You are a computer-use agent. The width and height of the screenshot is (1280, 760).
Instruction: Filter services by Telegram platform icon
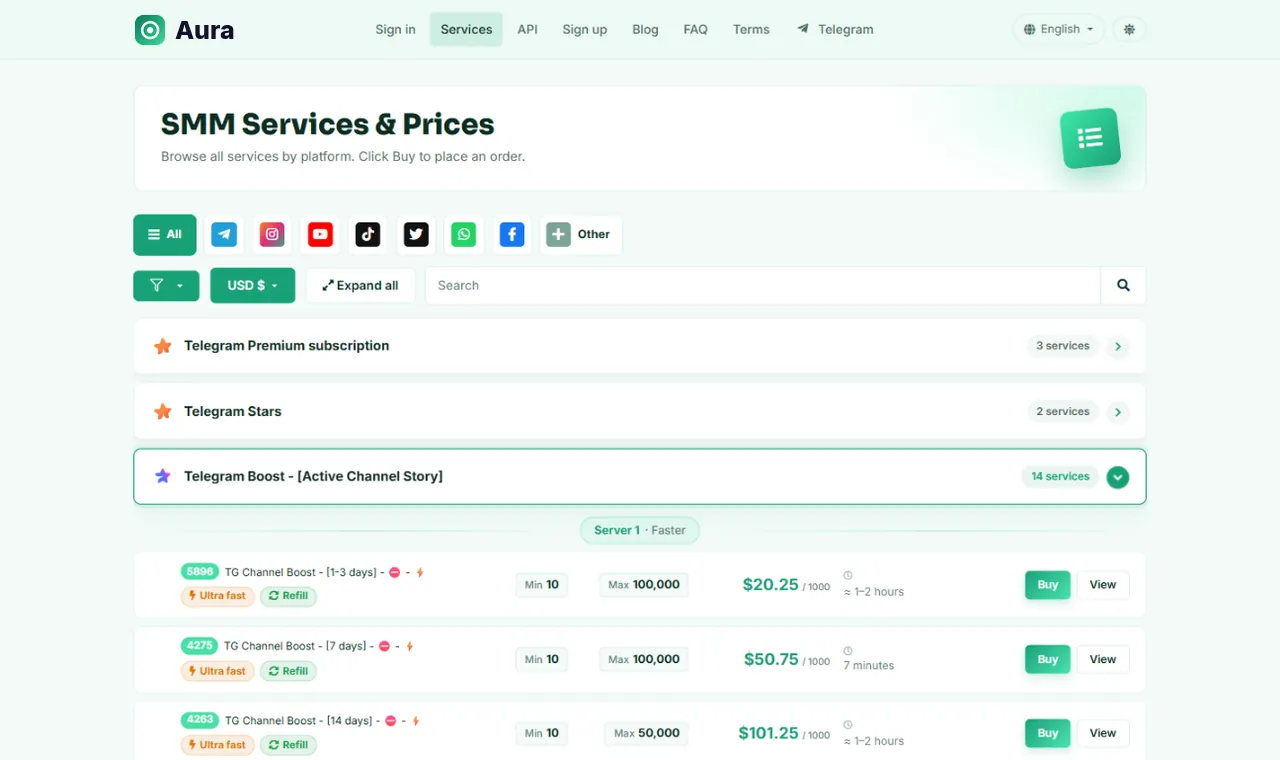(224, 235)
